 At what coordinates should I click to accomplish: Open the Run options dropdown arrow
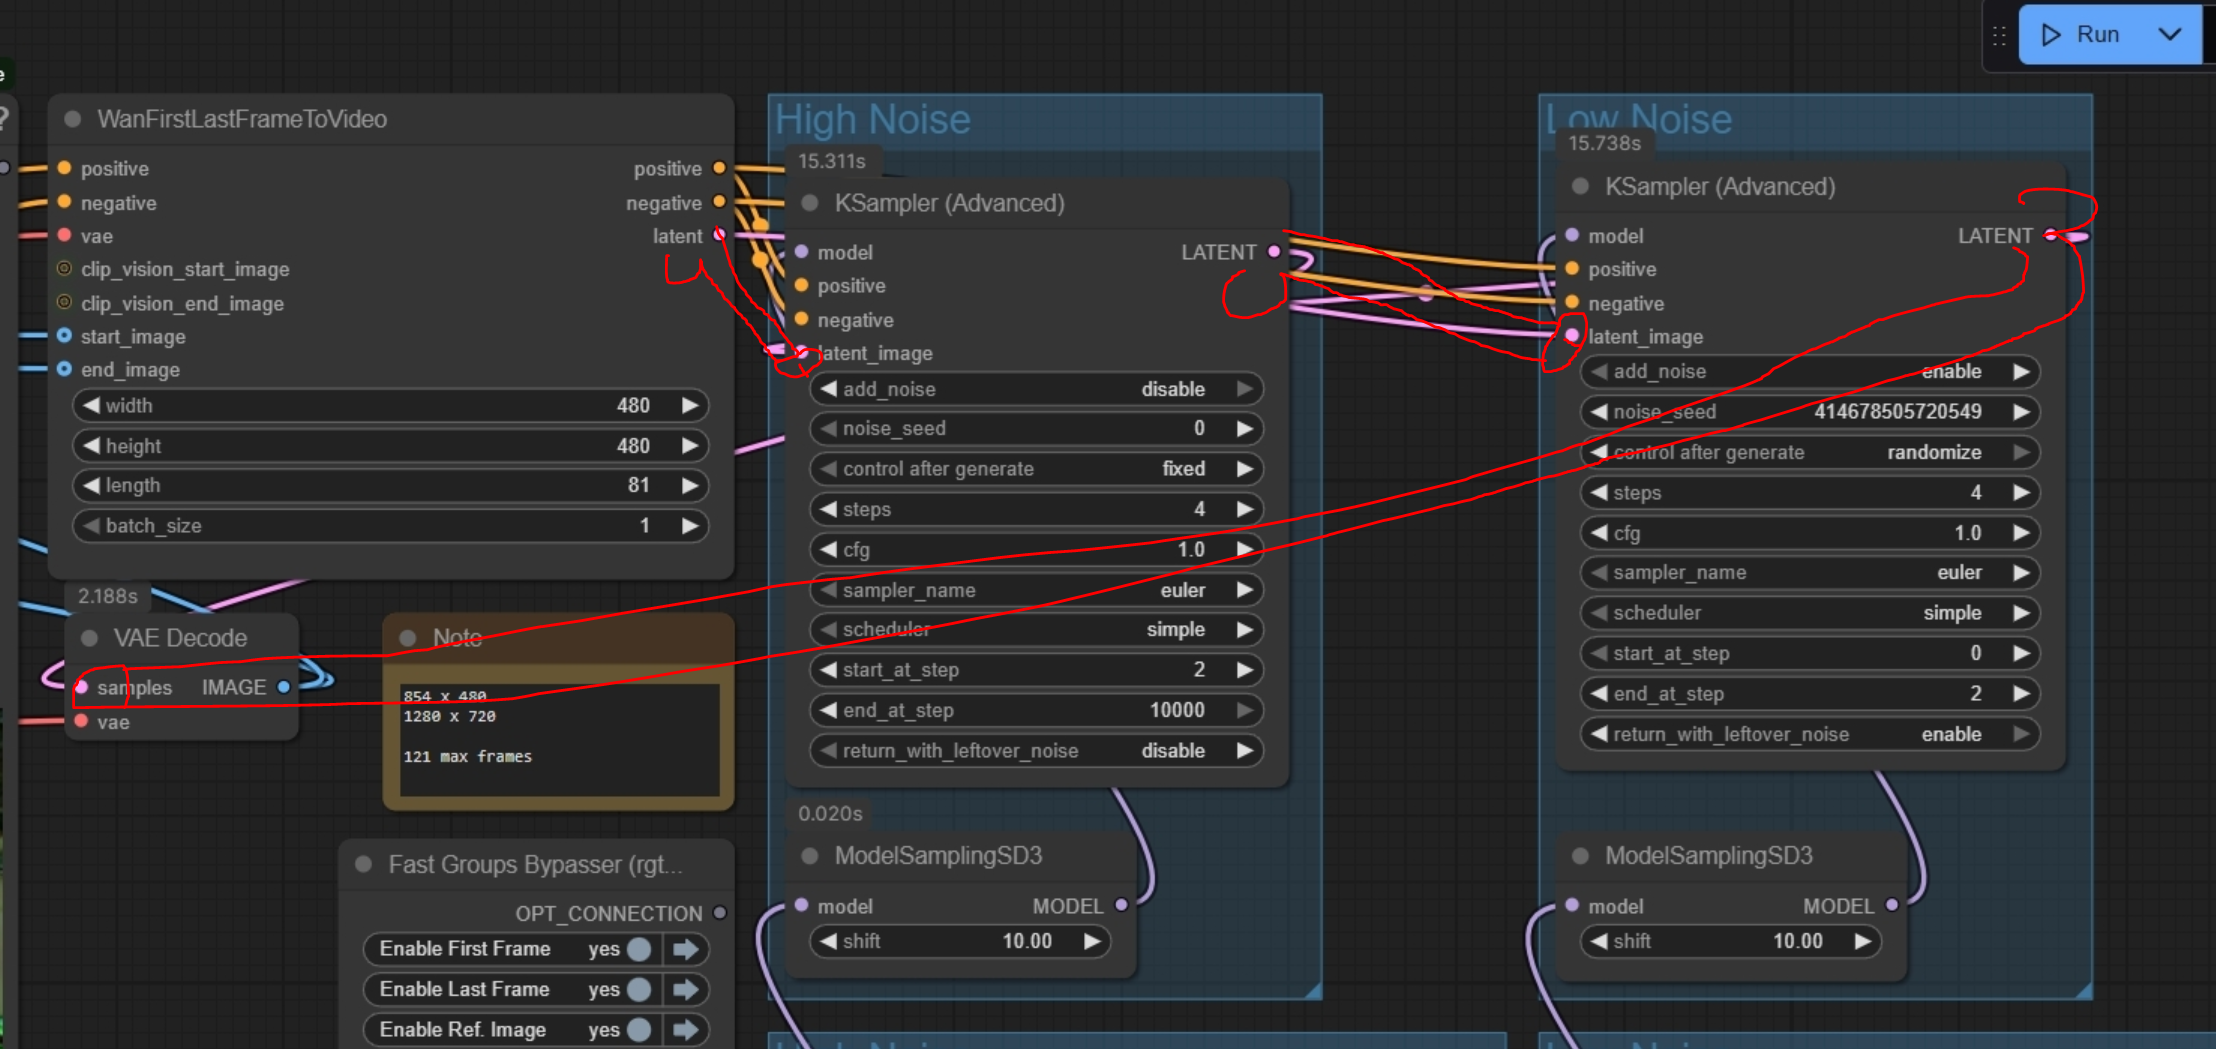2169,35
